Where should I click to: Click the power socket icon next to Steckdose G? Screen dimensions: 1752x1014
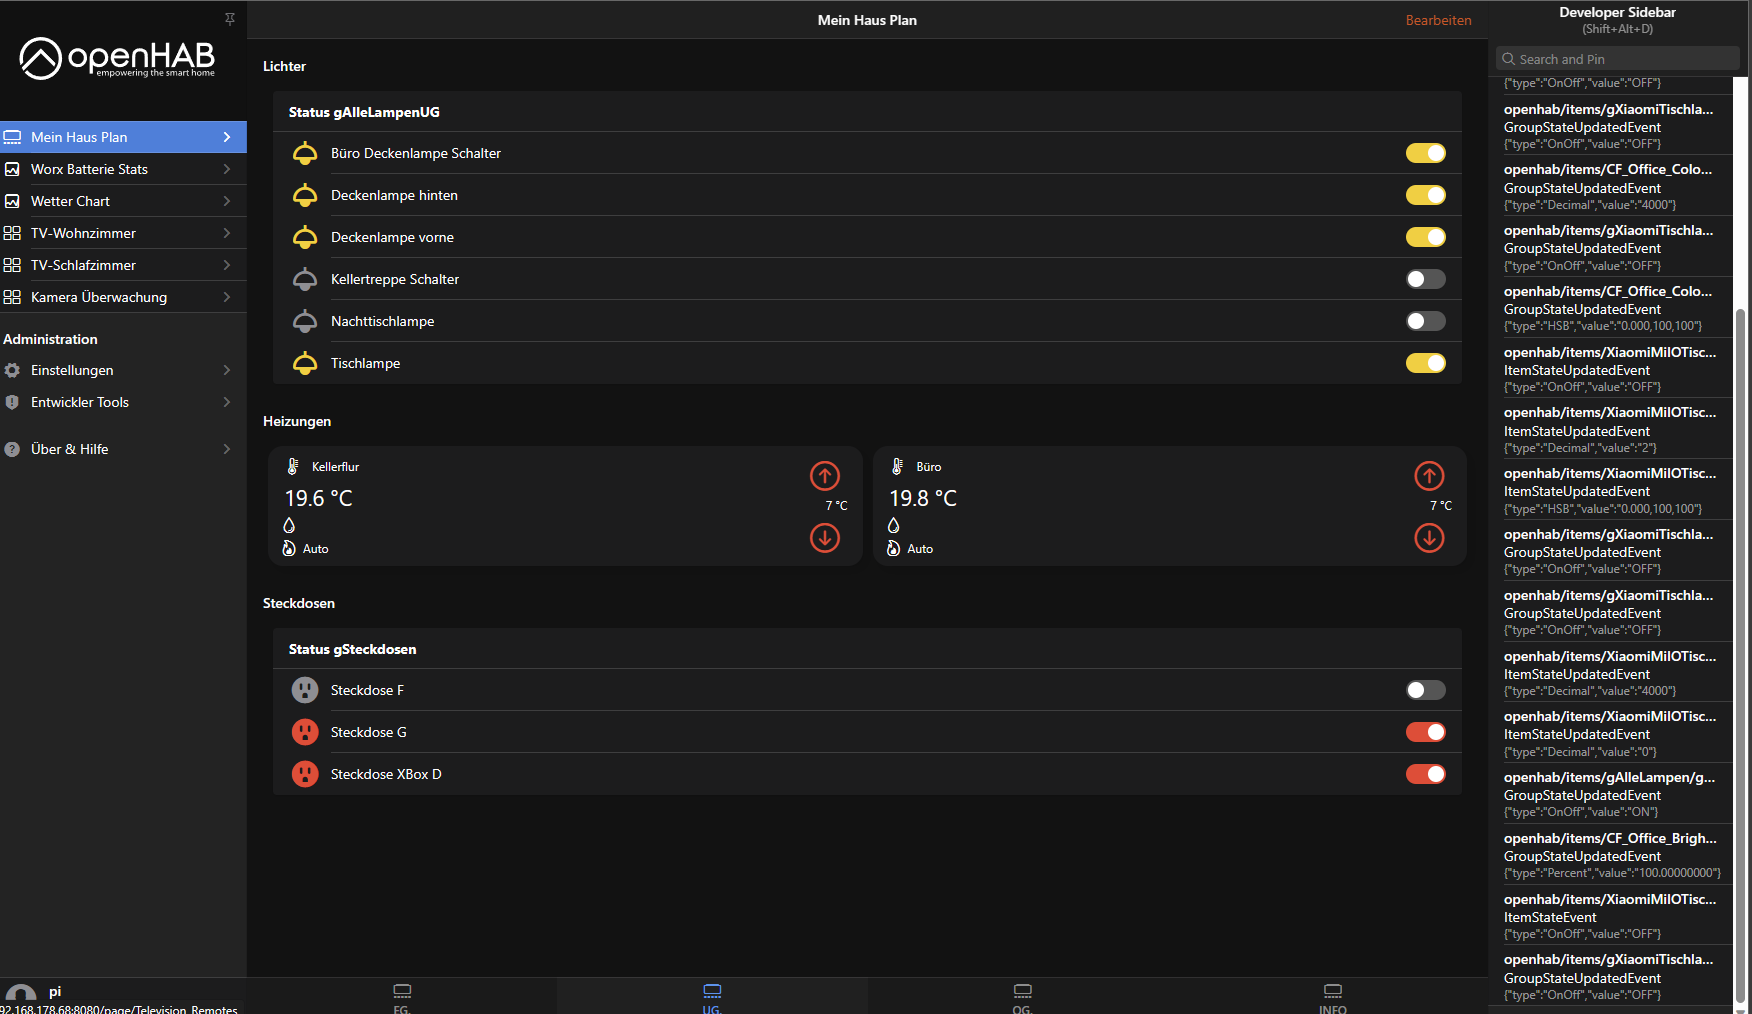pyautogui.click(x=304, y=732)
